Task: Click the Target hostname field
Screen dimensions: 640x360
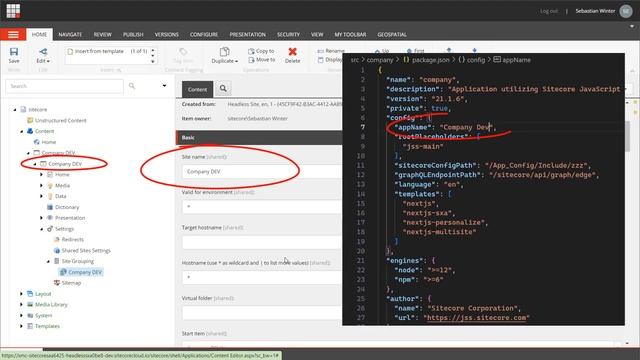Action: coord(262,242)
